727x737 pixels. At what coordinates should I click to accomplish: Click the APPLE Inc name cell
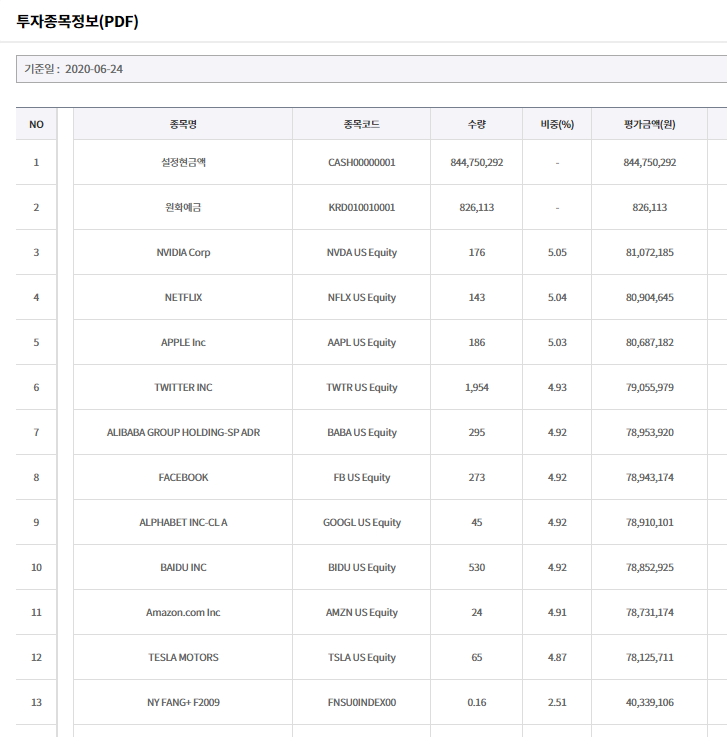[183, 342]
